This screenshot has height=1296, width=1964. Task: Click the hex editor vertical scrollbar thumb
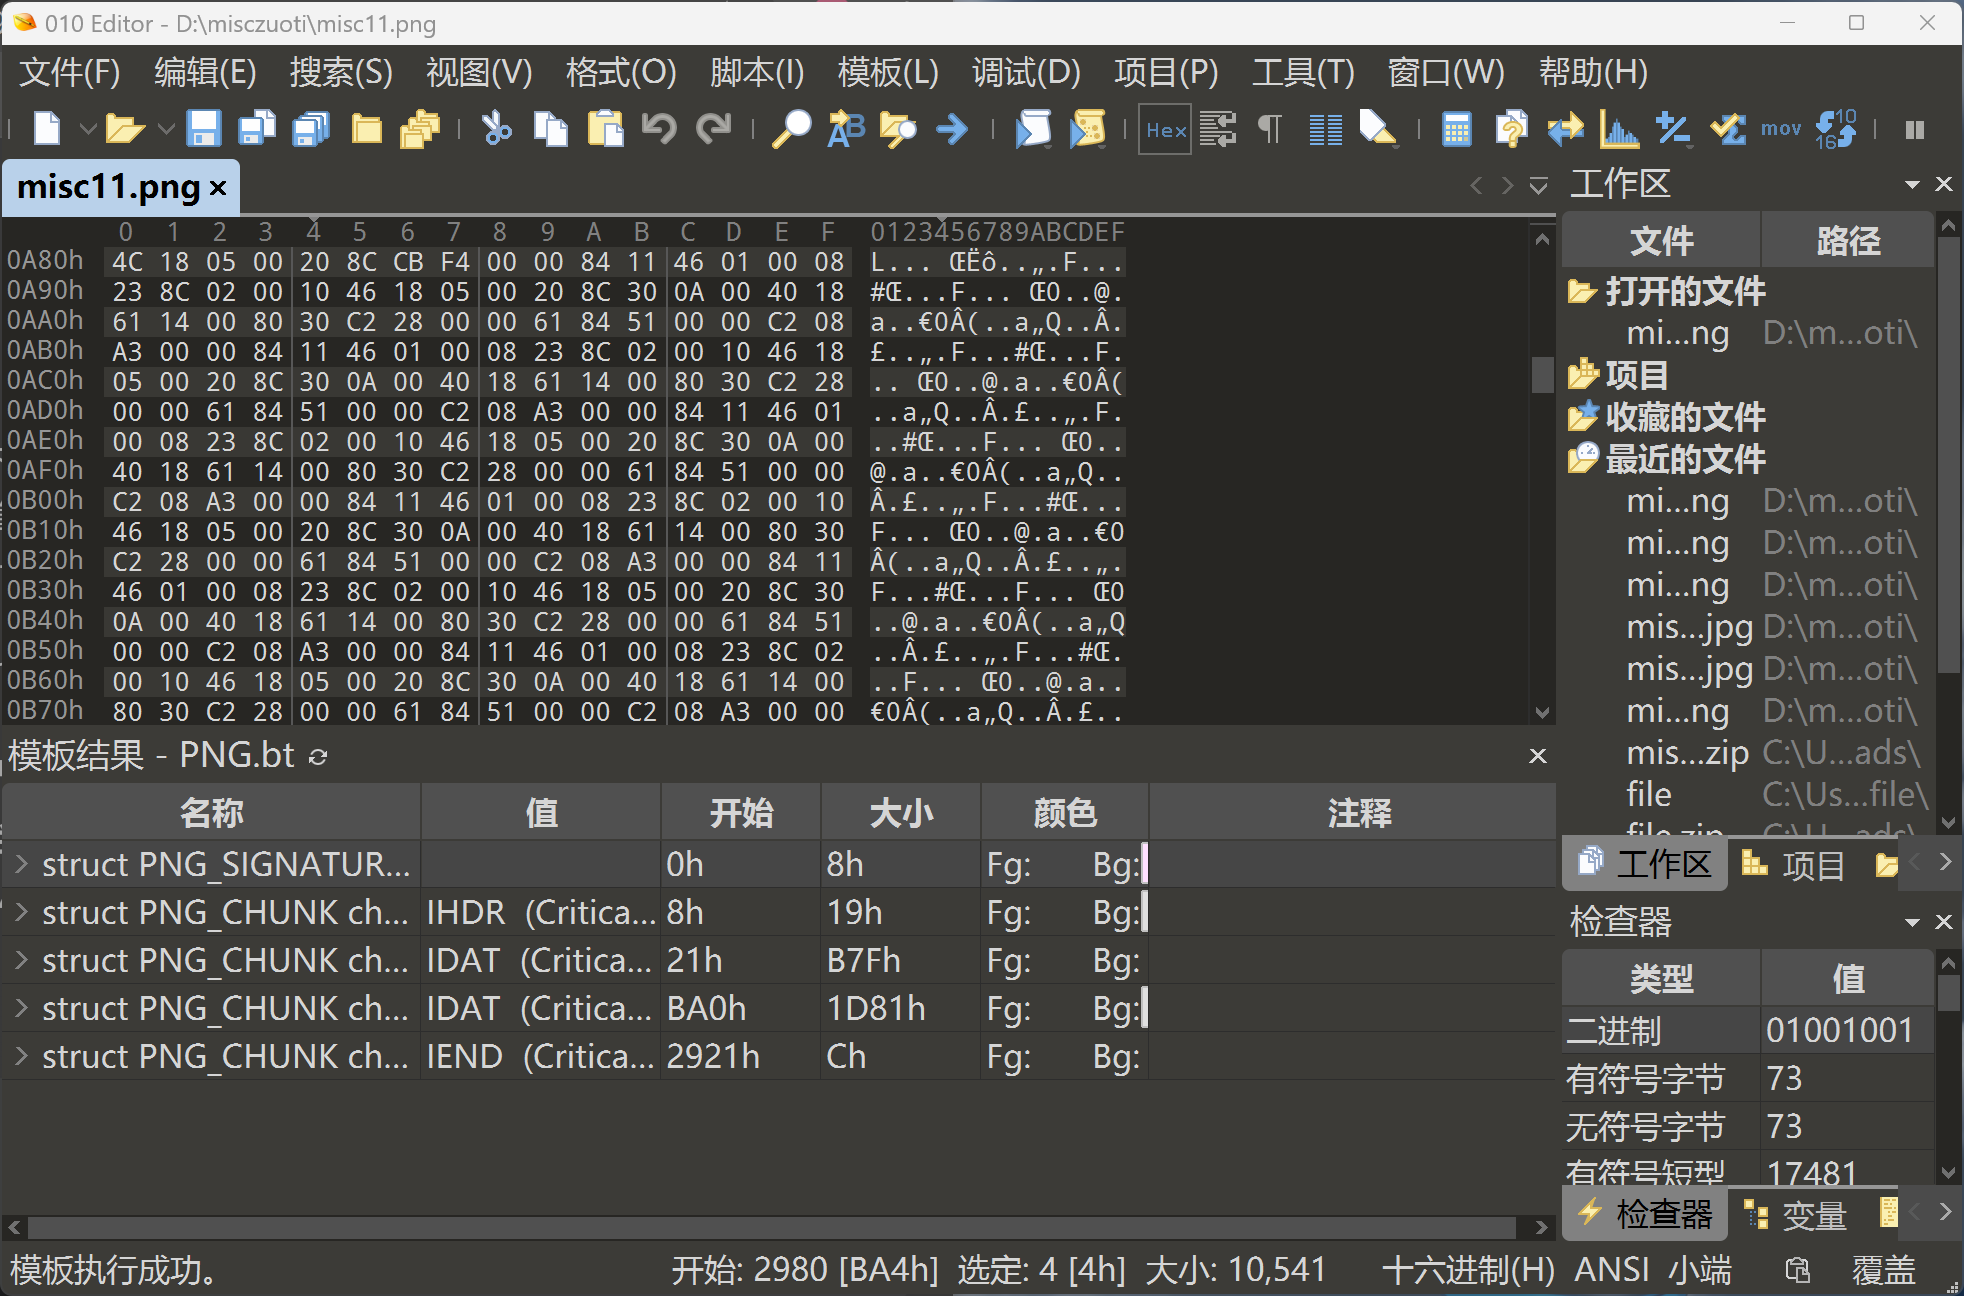pyautogui.click(x=1542, y=374)
